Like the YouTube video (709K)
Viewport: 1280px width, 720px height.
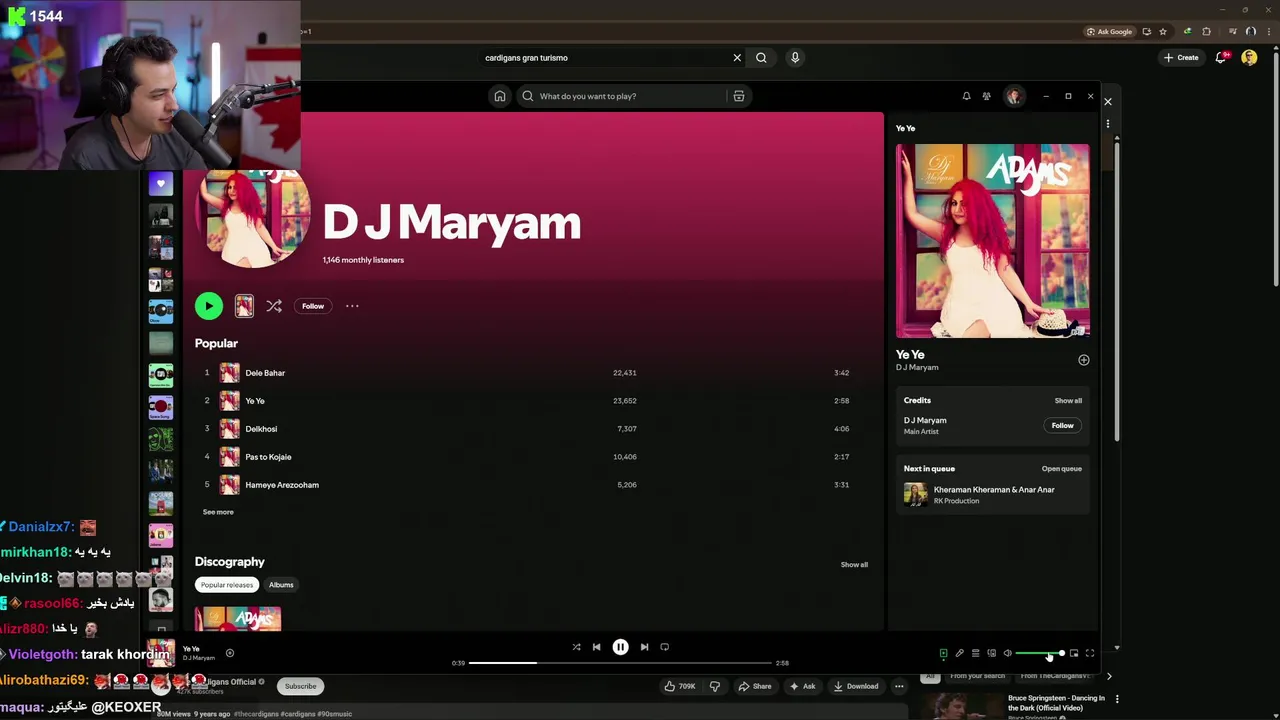point(682,687)
